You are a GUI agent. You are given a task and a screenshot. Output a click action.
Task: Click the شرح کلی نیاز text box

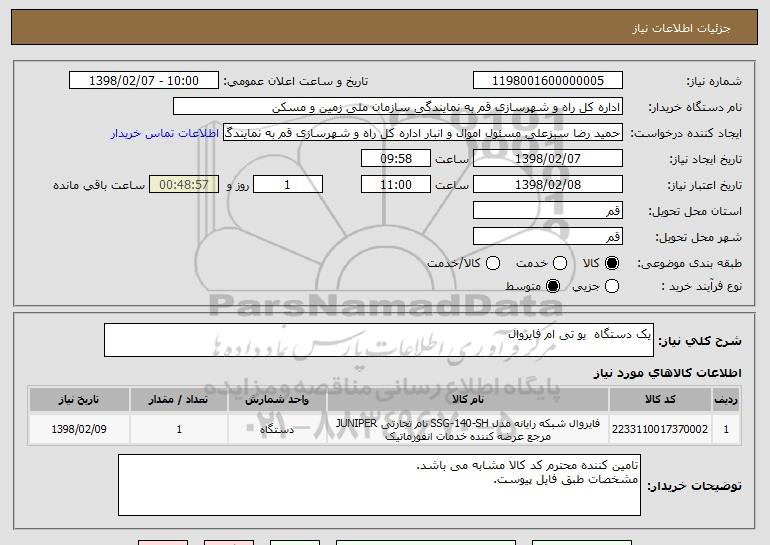point(379,340)
